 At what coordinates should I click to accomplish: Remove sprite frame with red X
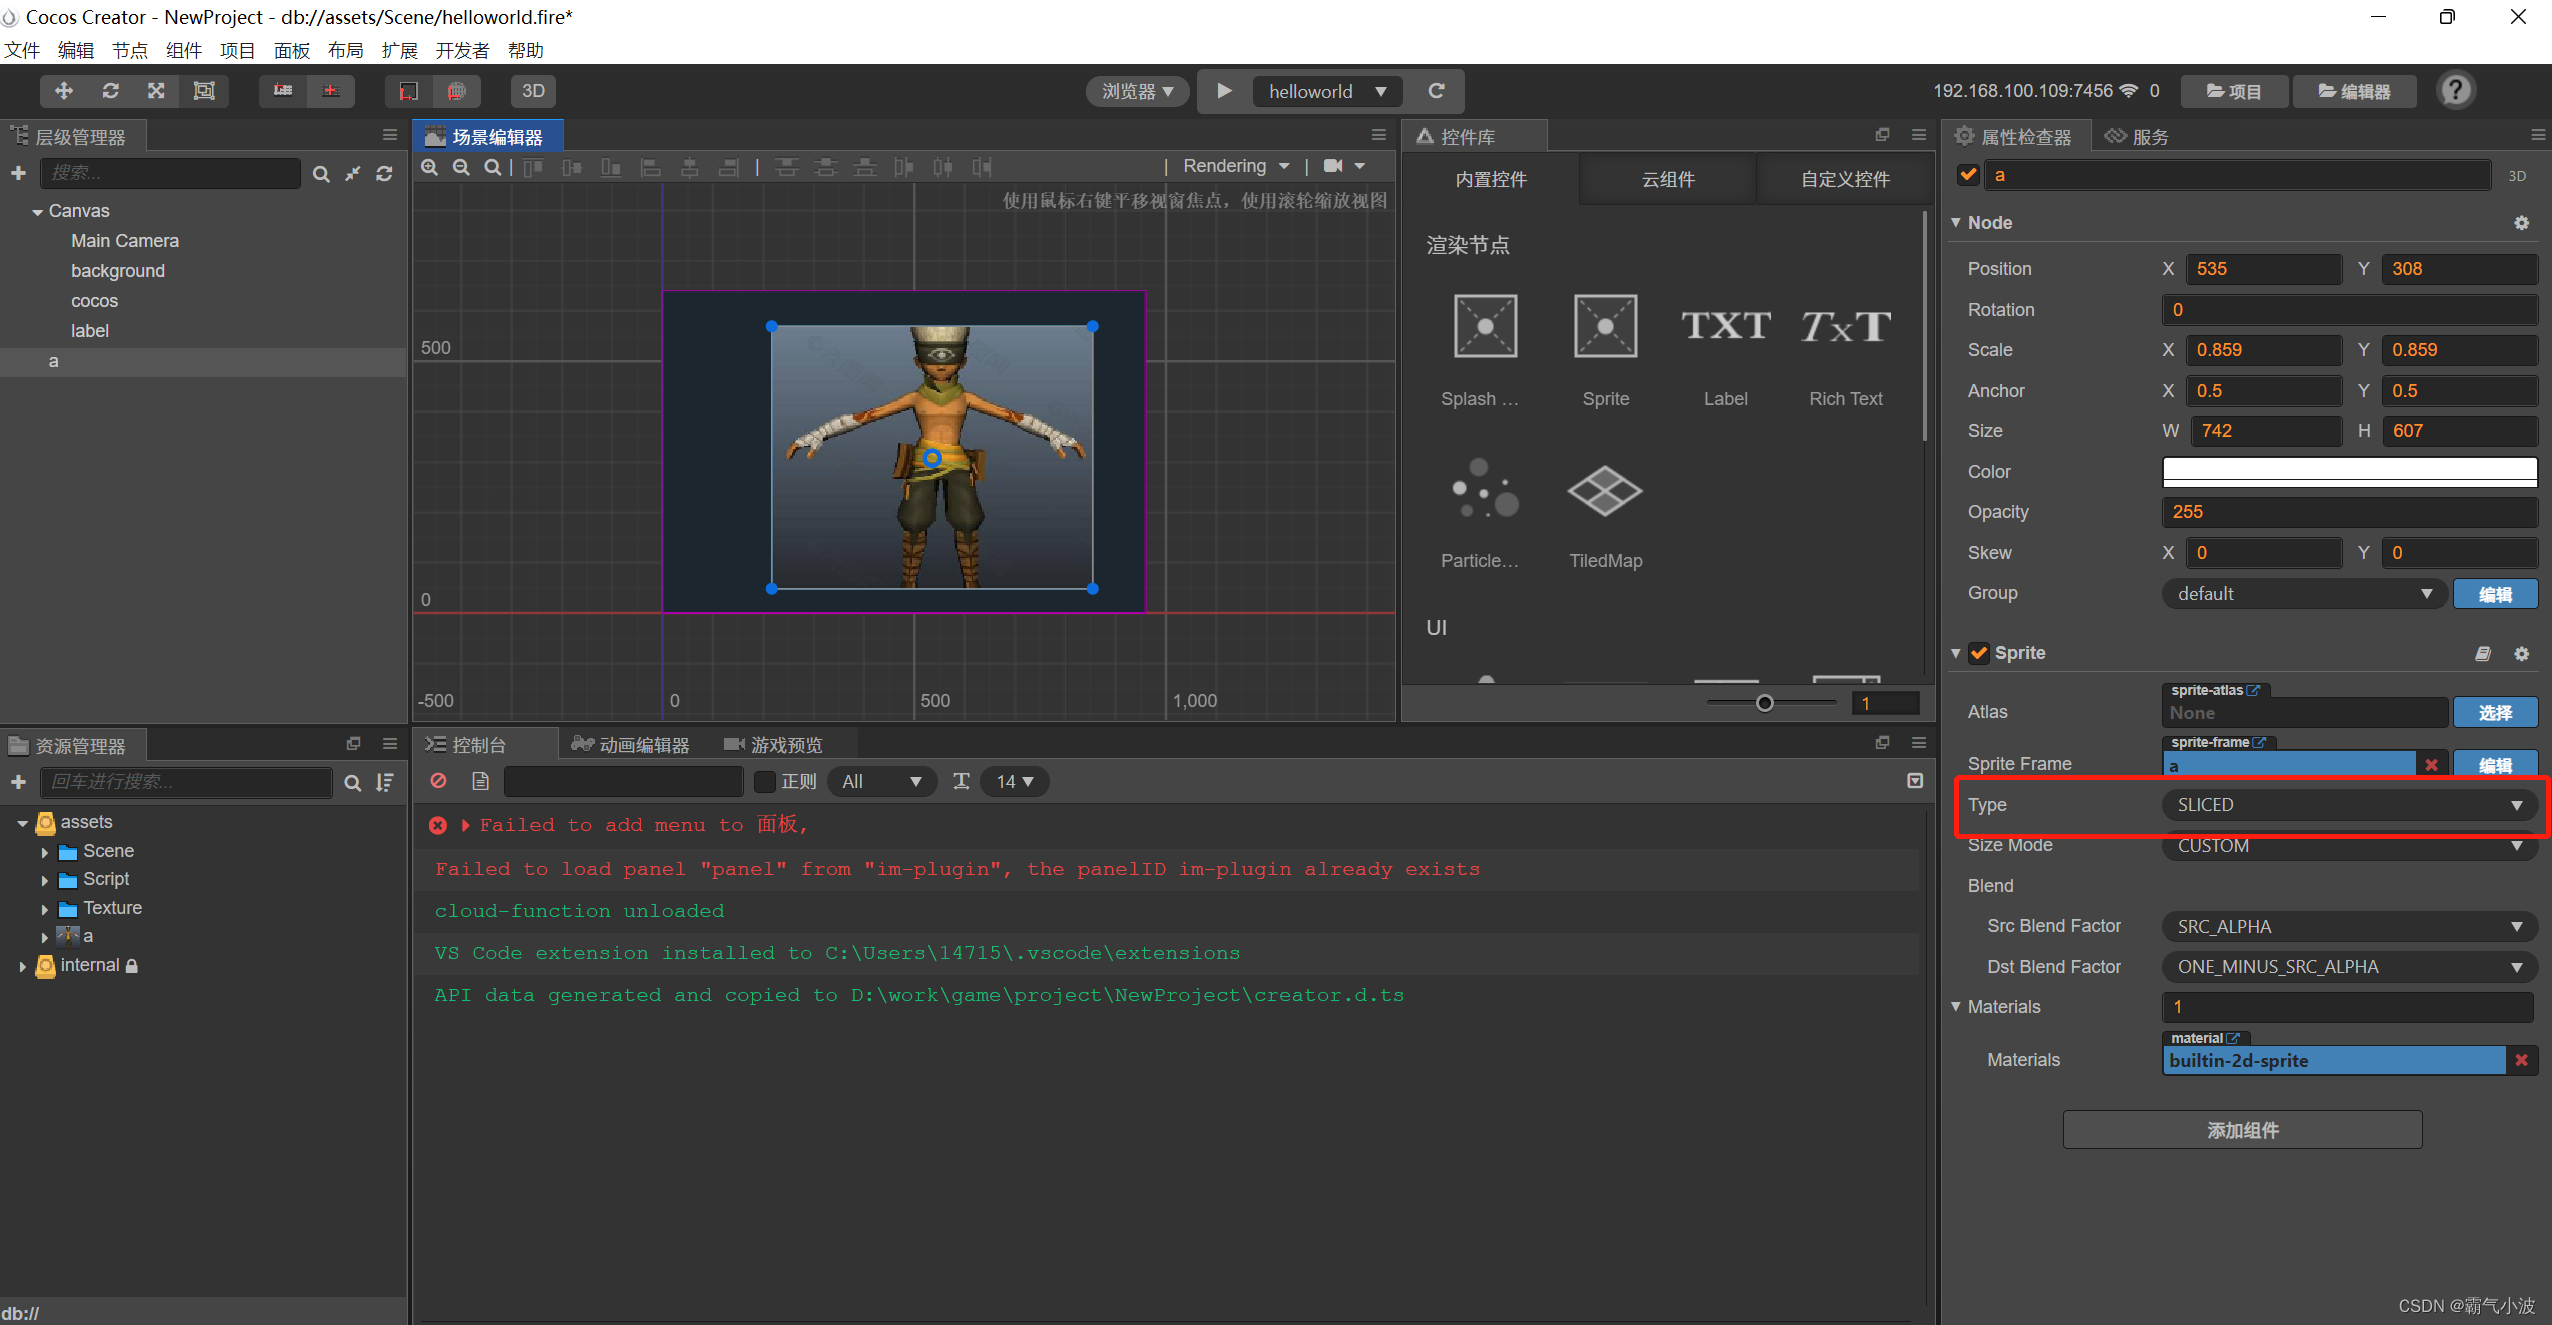(2431, 765)
